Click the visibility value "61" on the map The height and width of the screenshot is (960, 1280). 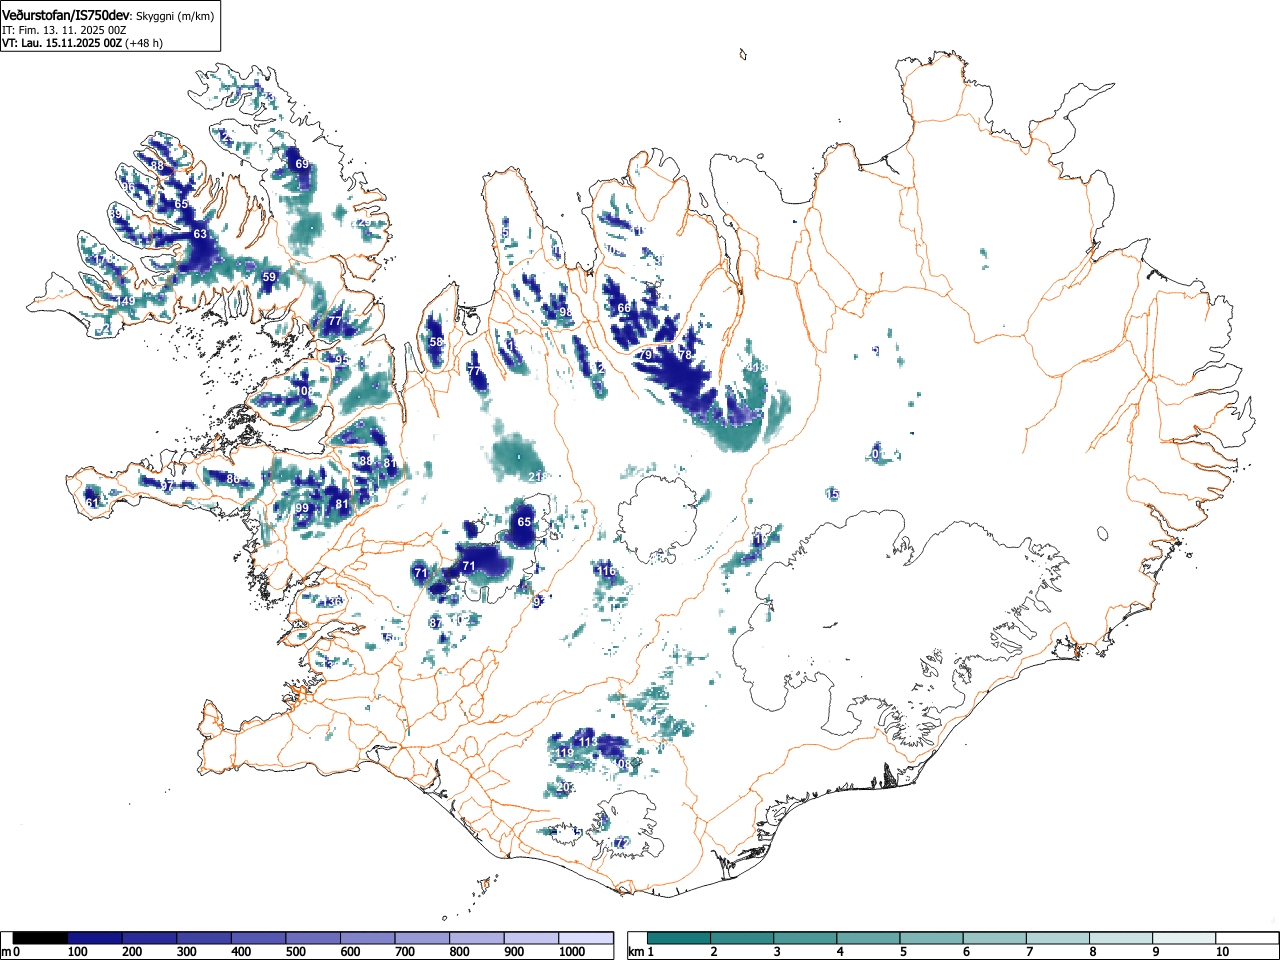92,502
